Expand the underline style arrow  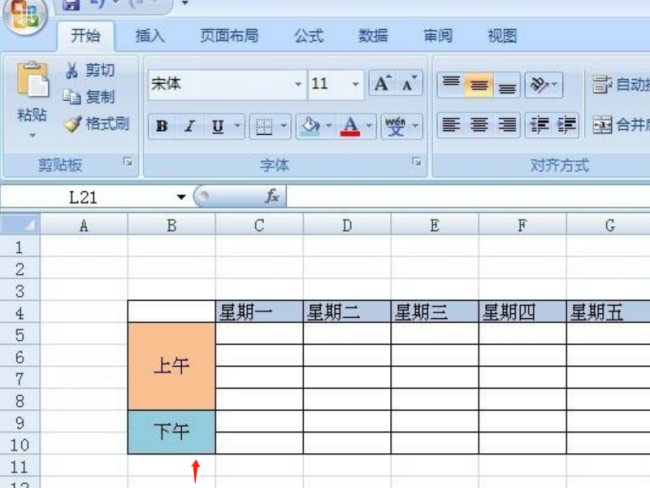tap(237, 126)
